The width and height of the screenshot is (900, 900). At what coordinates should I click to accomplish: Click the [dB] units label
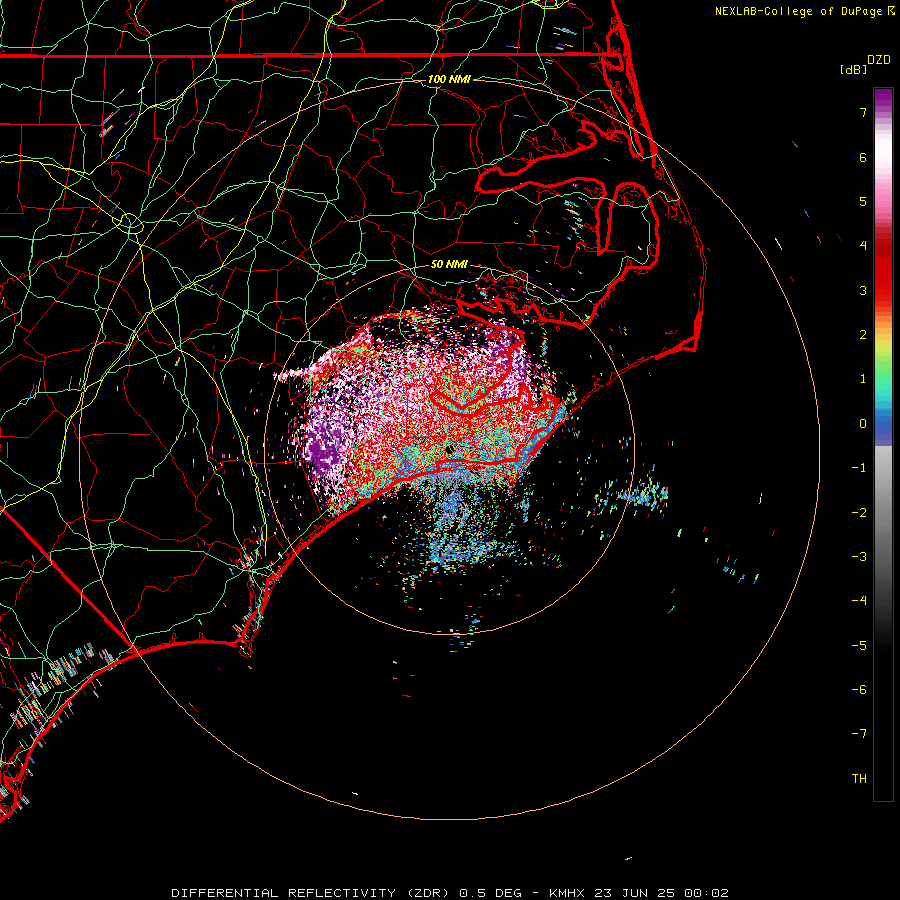click(853, 69)
